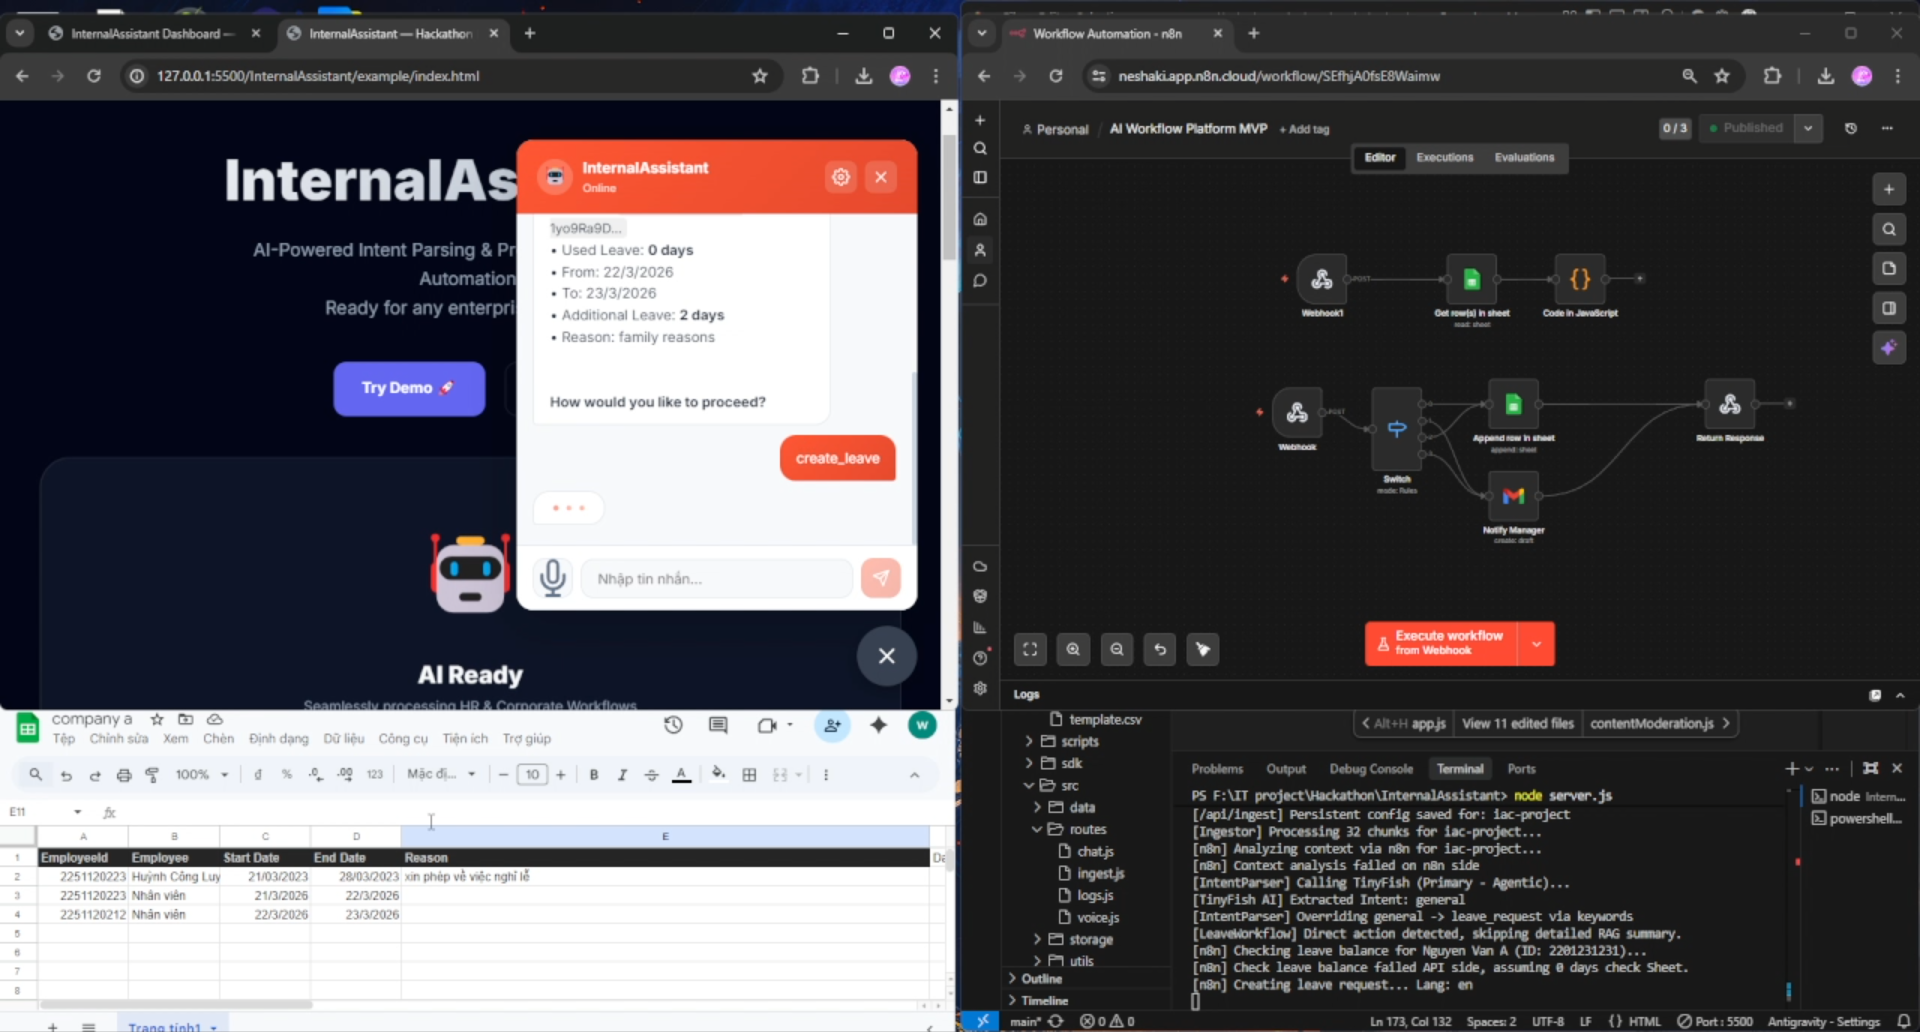
Task: Star the company a spreadsheet
Action: click(157, 719)
